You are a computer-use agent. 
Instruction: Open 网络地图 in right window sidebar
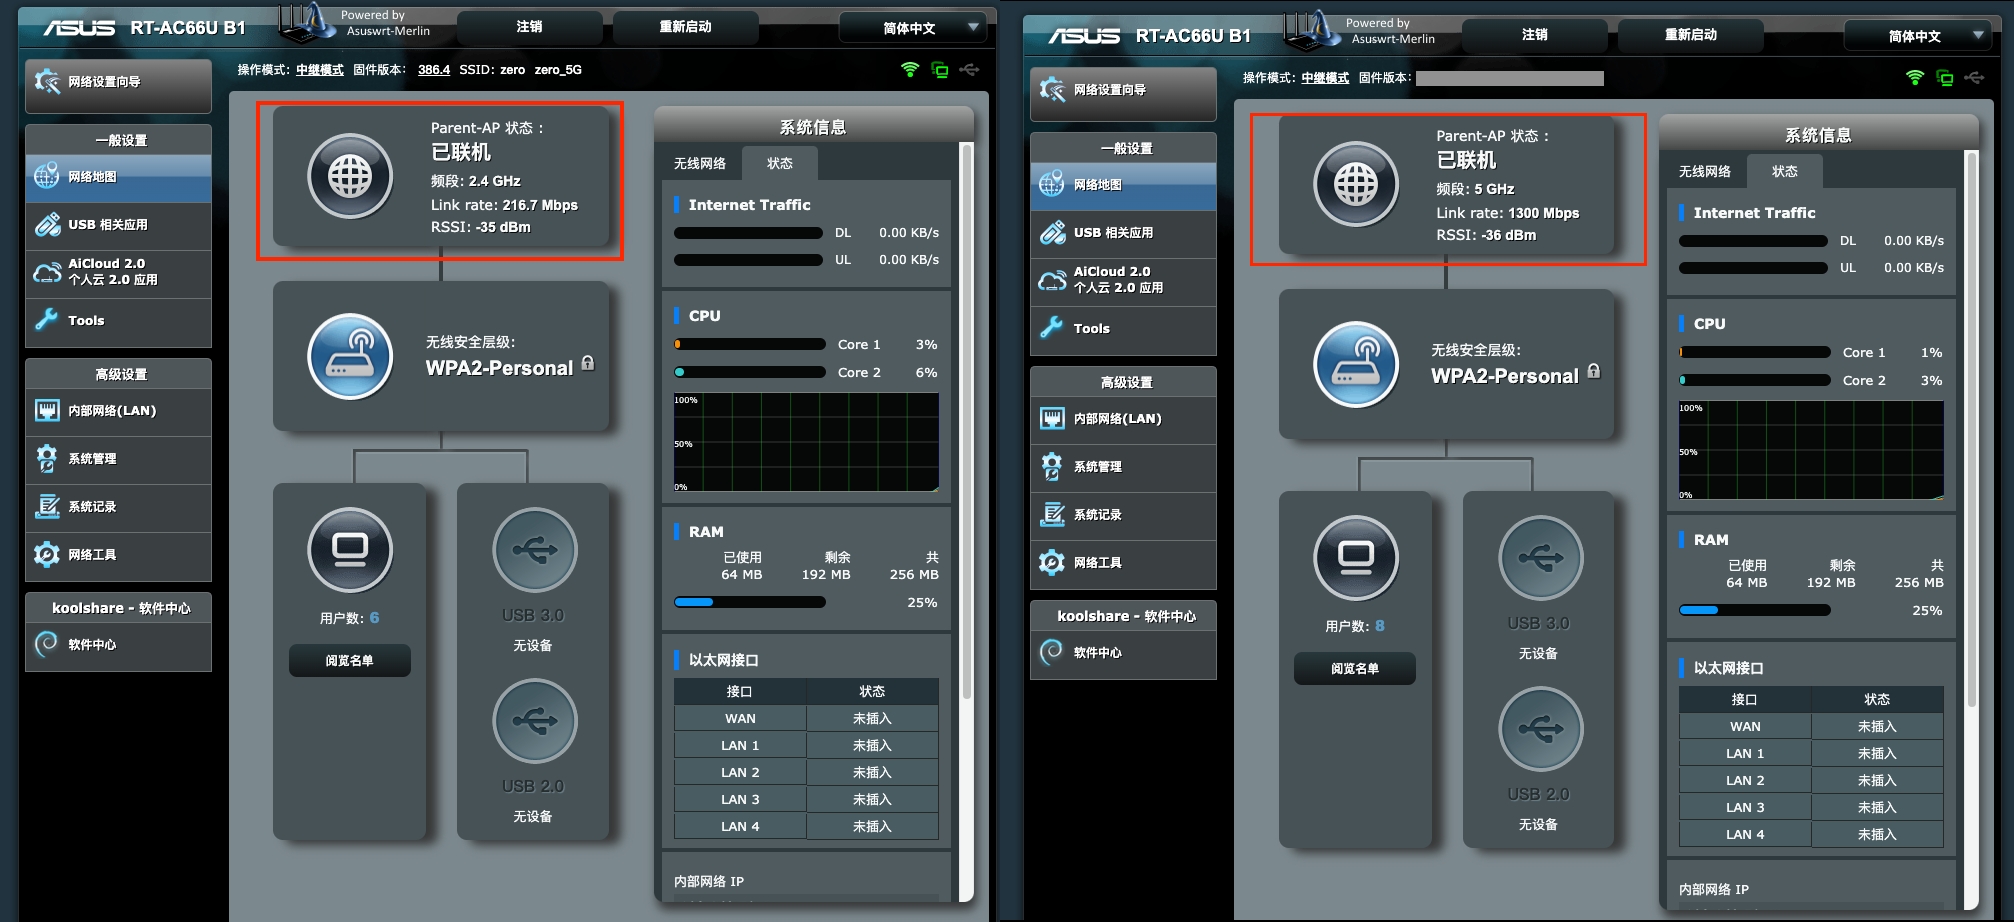click(1123, 185)
